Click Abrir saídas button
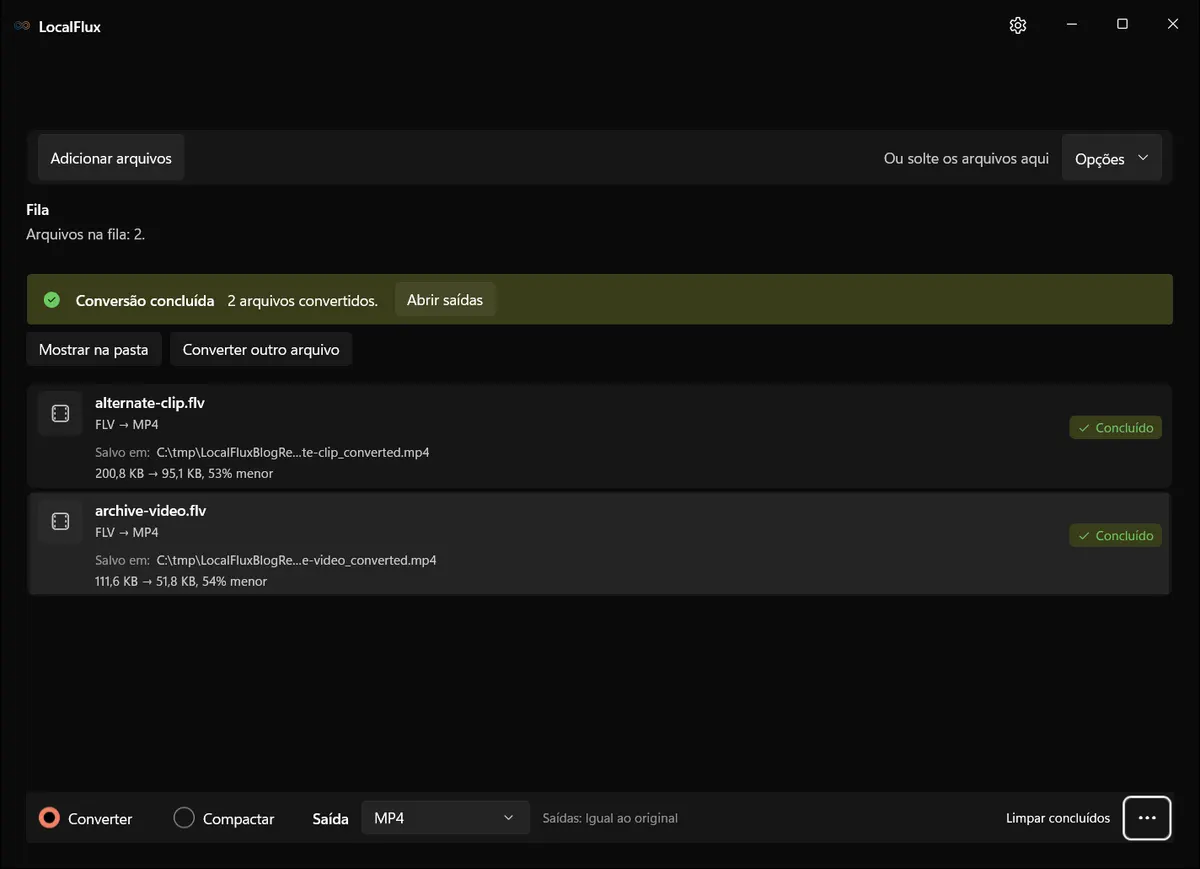This screenshot has width=1200, height=869. pos(445,300)
